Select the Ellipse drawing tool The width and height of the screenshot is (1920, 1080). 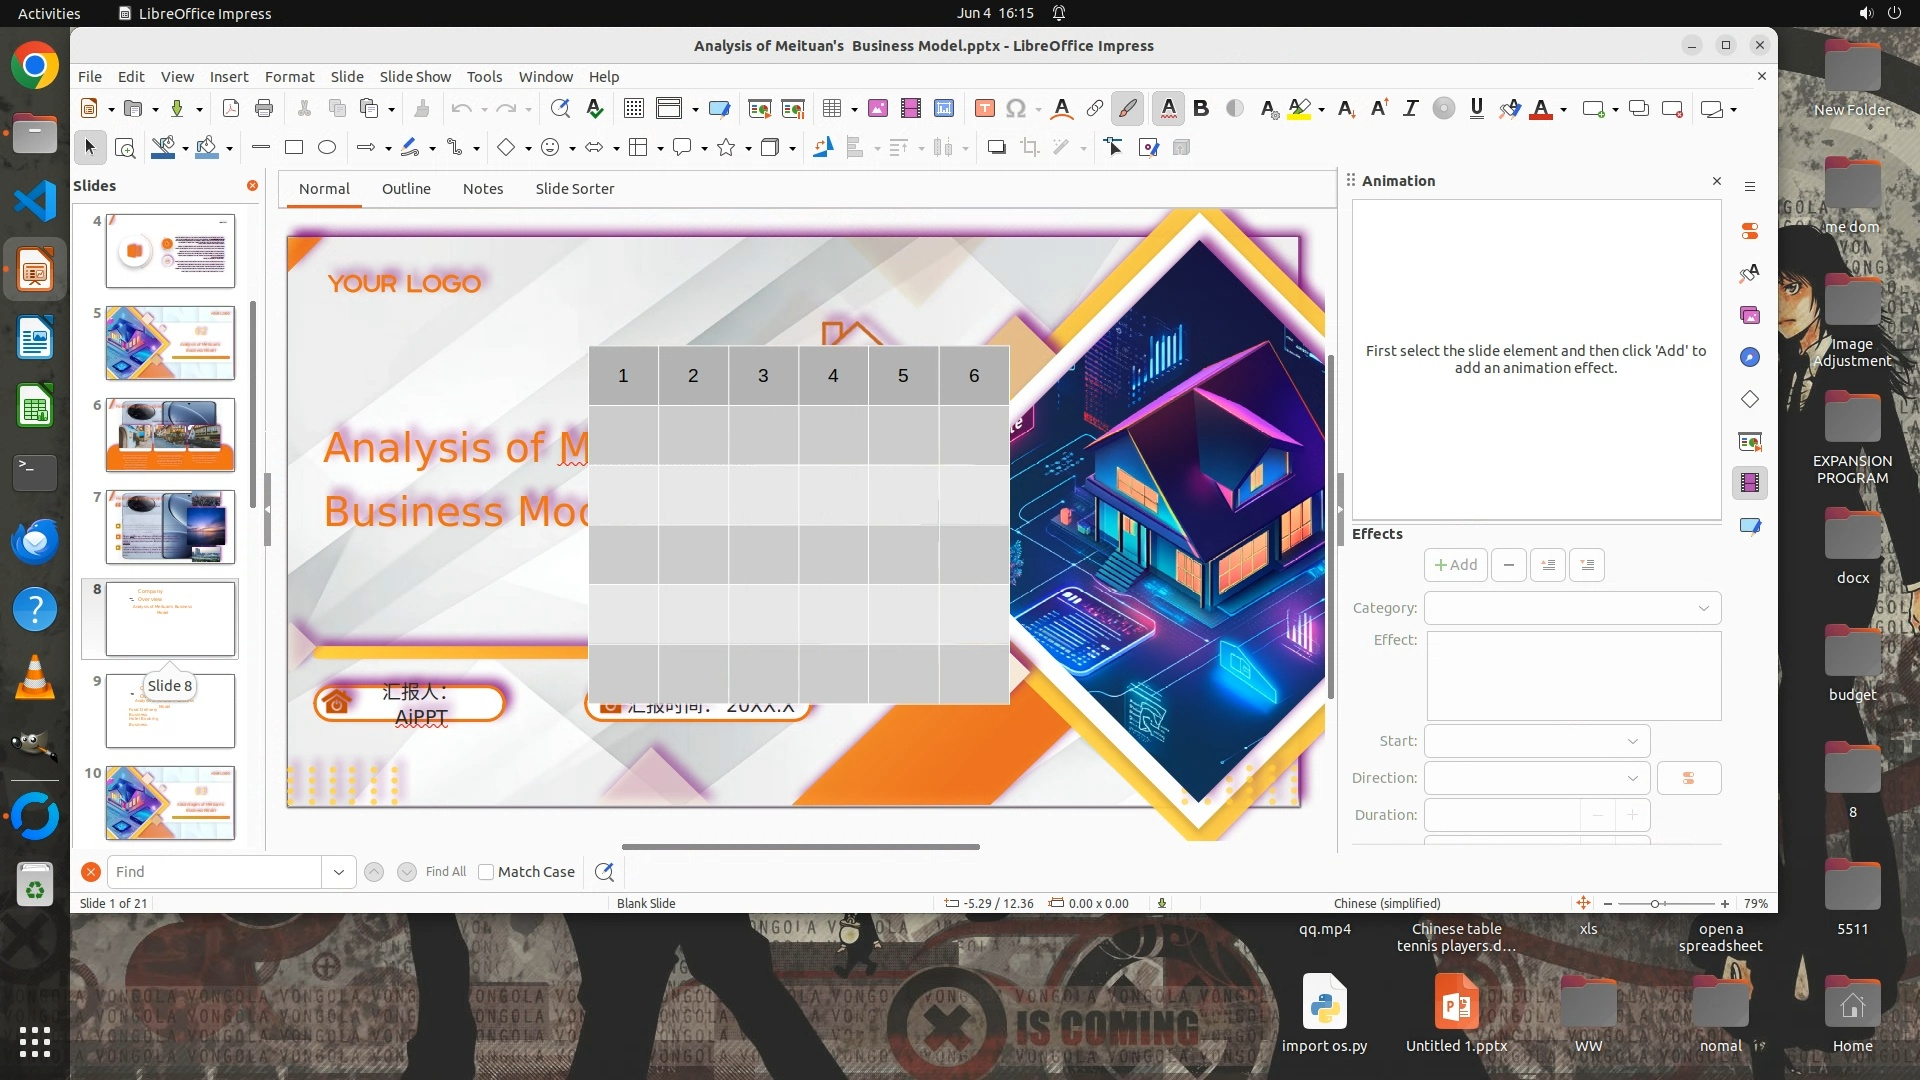tap(327, 148)
